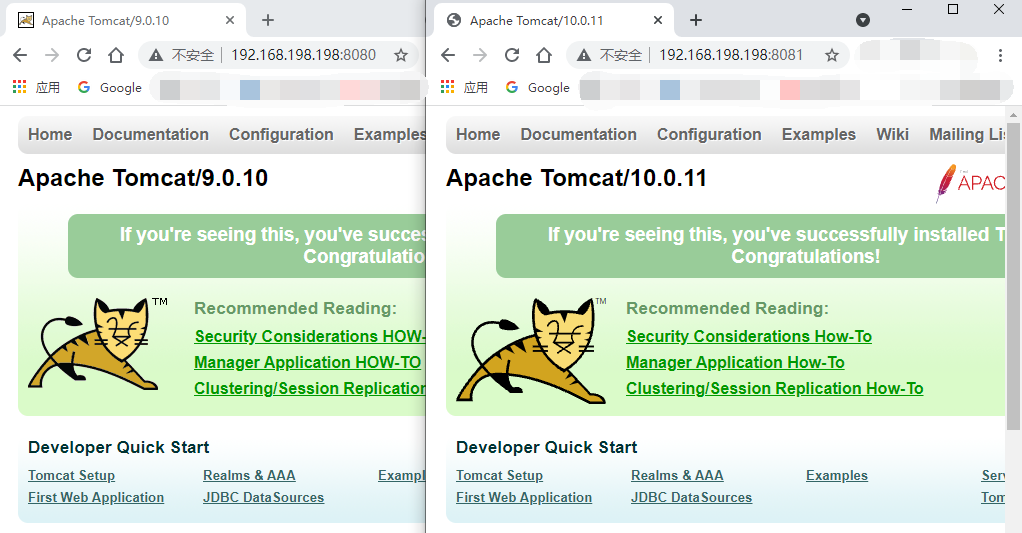Go forward in left Tomcat 9 window
1022x533 pixels.
tap(52, 55)
